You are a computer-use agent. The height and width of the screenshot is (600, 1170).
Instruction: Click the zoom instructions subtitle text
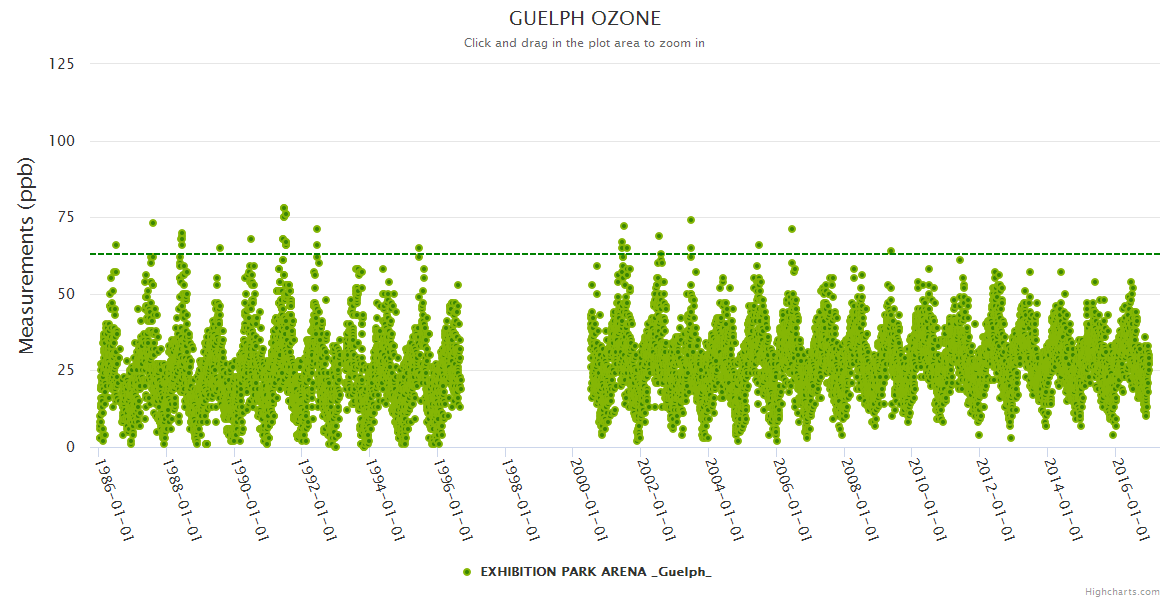(x=585, y=43)
